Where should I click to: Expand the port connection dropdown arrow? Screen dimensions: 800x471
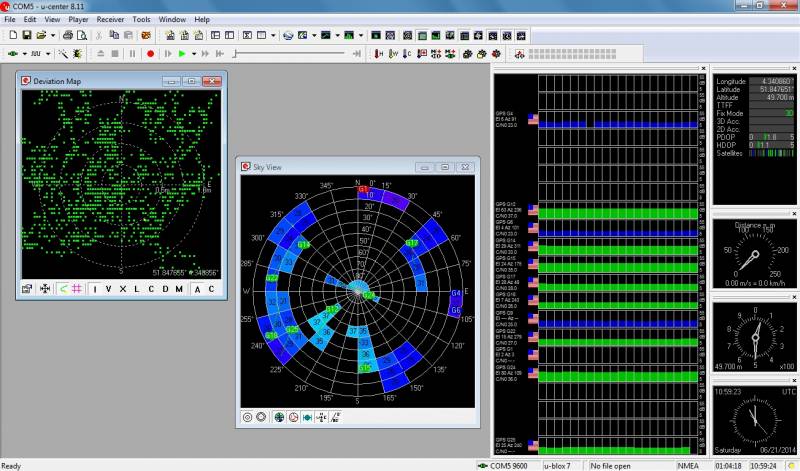(24, 54)
